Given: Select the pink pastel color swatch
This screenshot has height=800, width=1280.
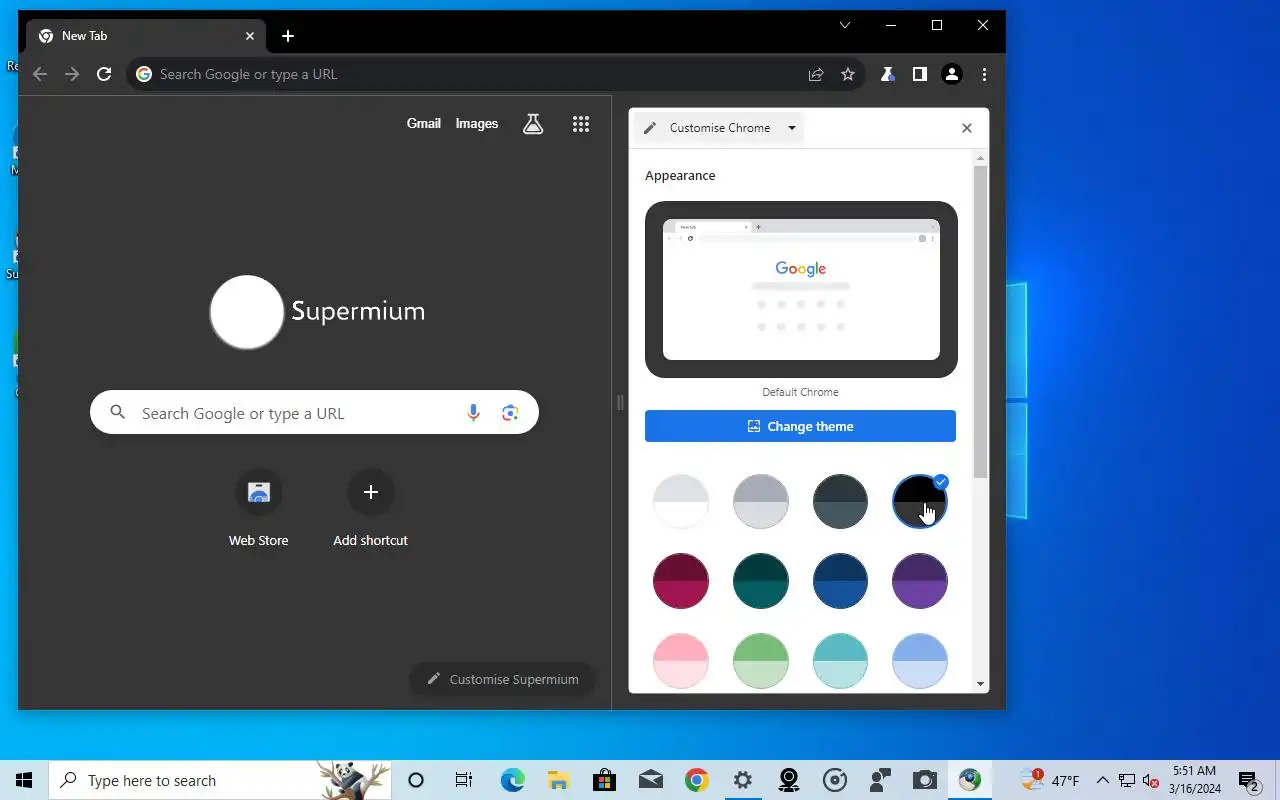Looking at the screenshot, I should click(681, 661).
